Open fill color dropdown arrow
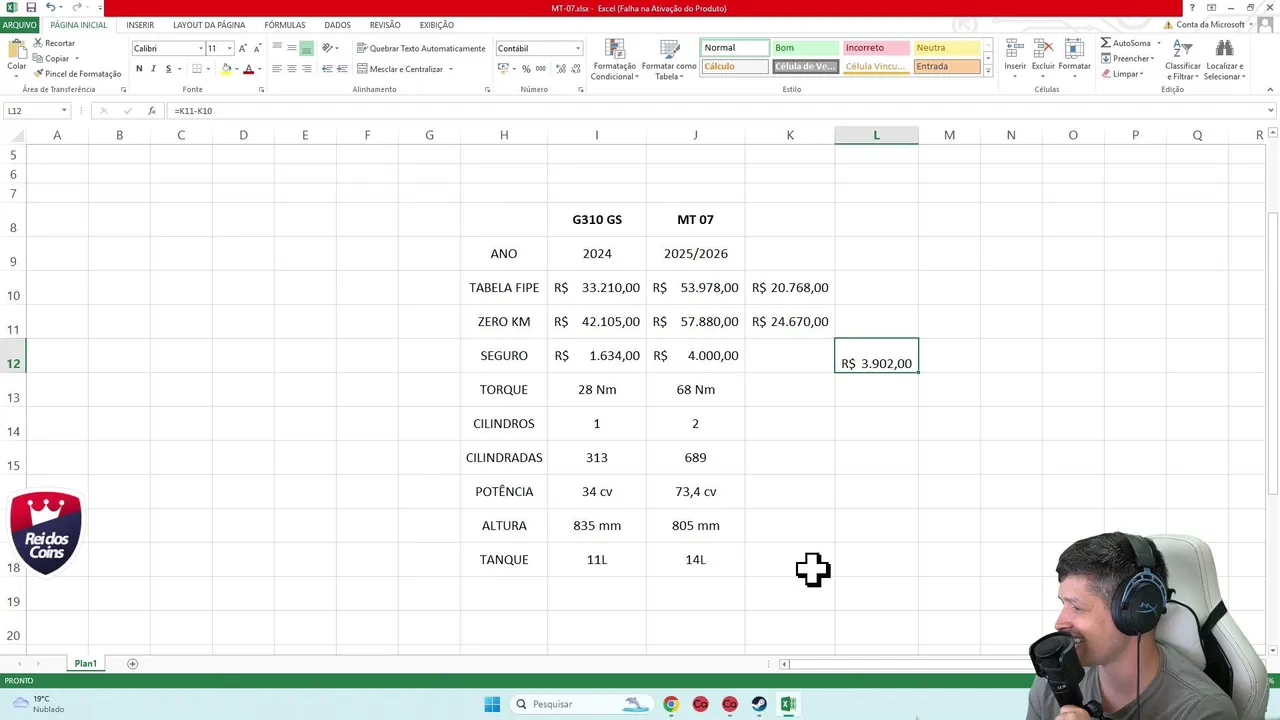 (x=236, y=69)
